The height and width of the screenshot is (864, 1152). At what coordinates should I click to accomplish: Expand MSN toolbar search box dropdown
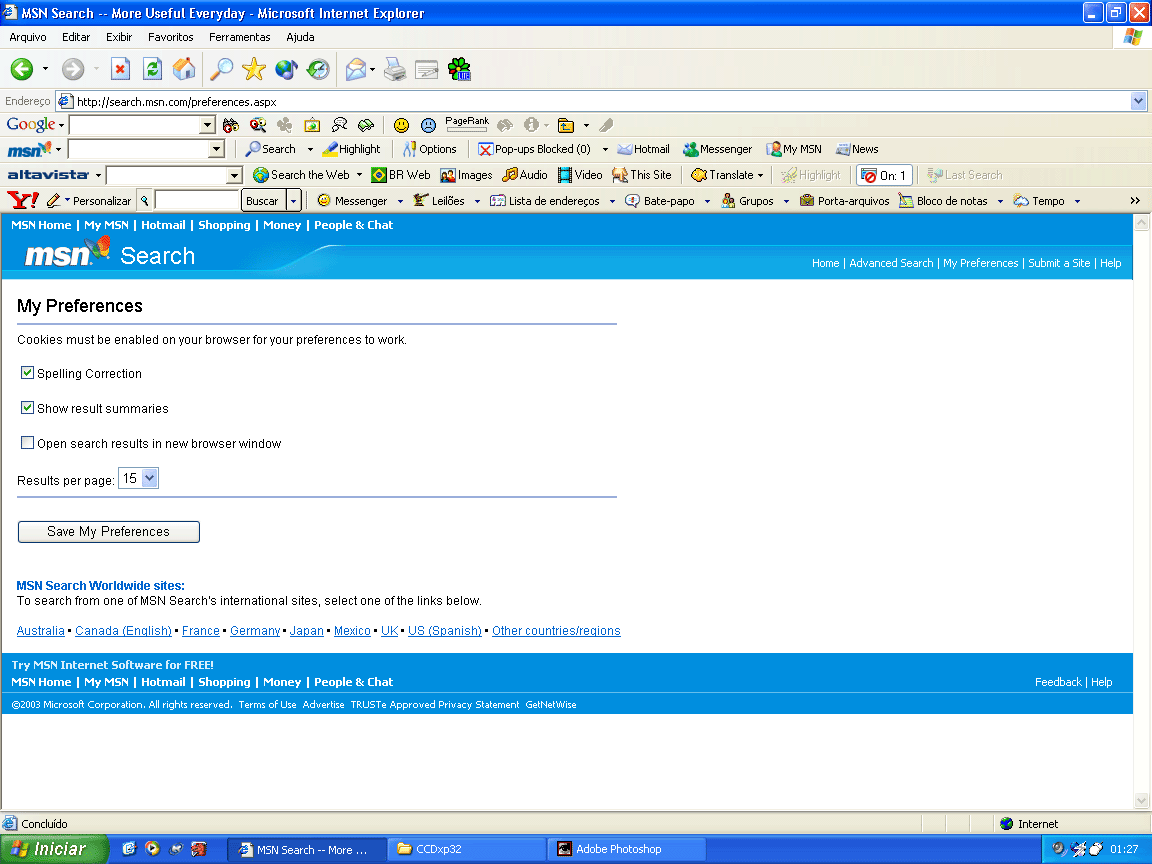pyautogui.click(x=216, y=149)
